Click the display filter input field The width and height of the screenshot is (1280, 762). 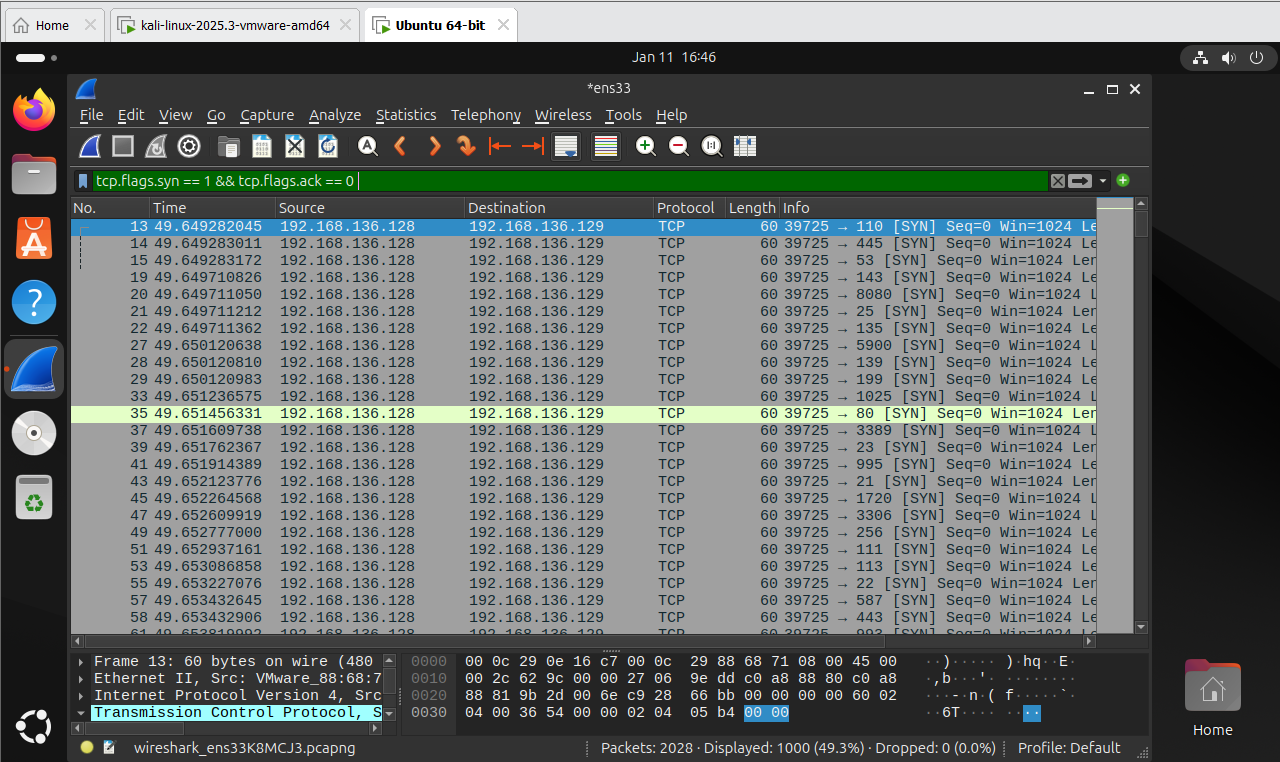point(570,181)
